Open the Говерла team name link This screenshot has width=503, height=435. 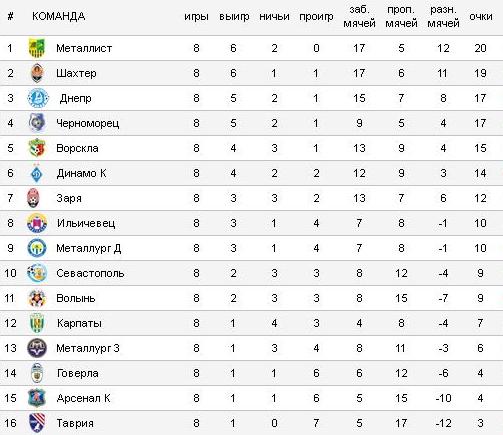tap(78, 373)
